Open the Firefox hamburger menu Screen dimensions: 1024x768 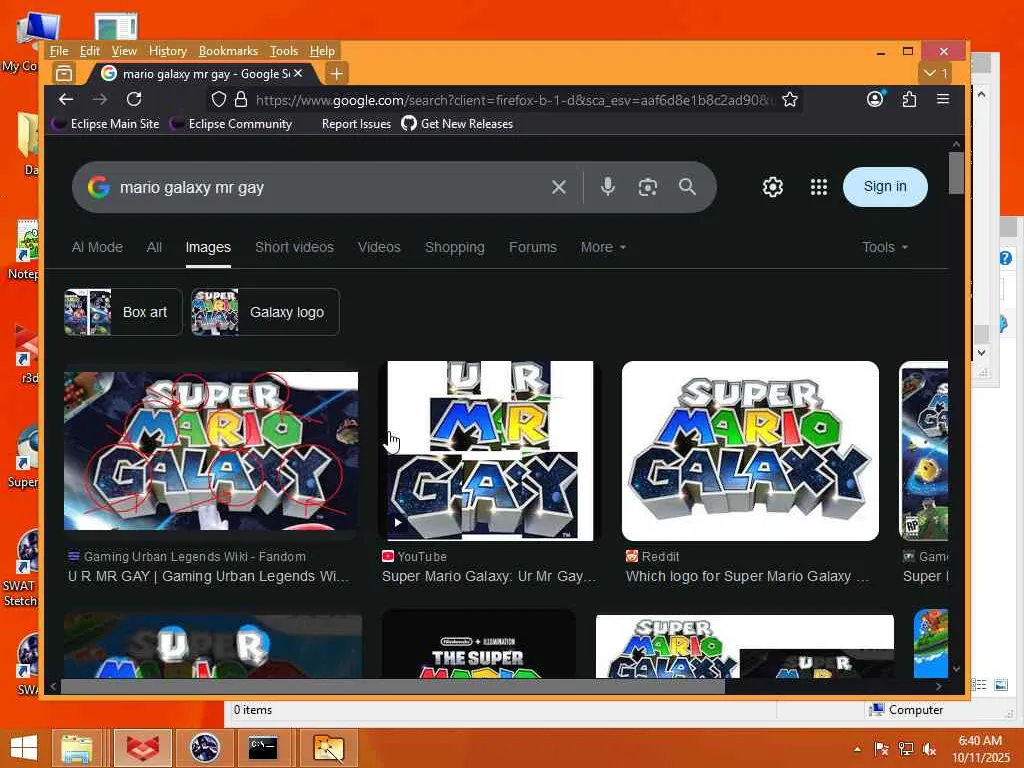coord(943,99)
